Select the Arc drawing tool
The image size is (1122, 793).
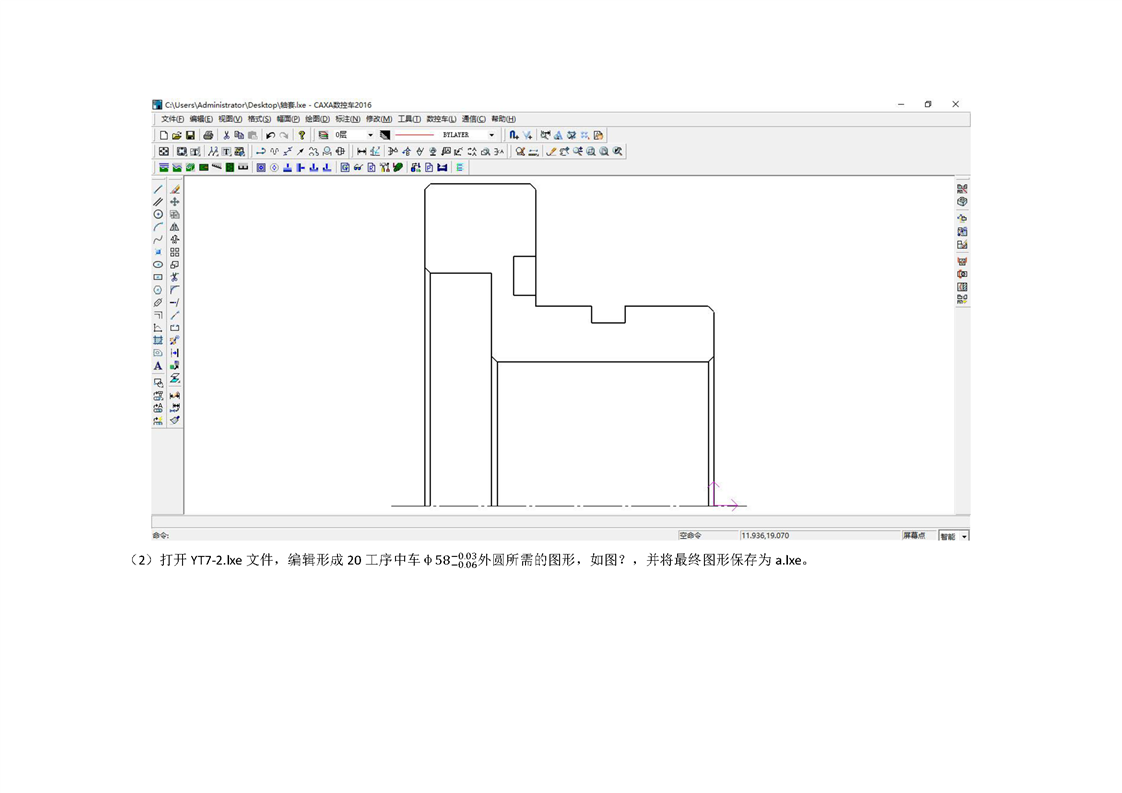pyautogui.click(x=158, y=227)
